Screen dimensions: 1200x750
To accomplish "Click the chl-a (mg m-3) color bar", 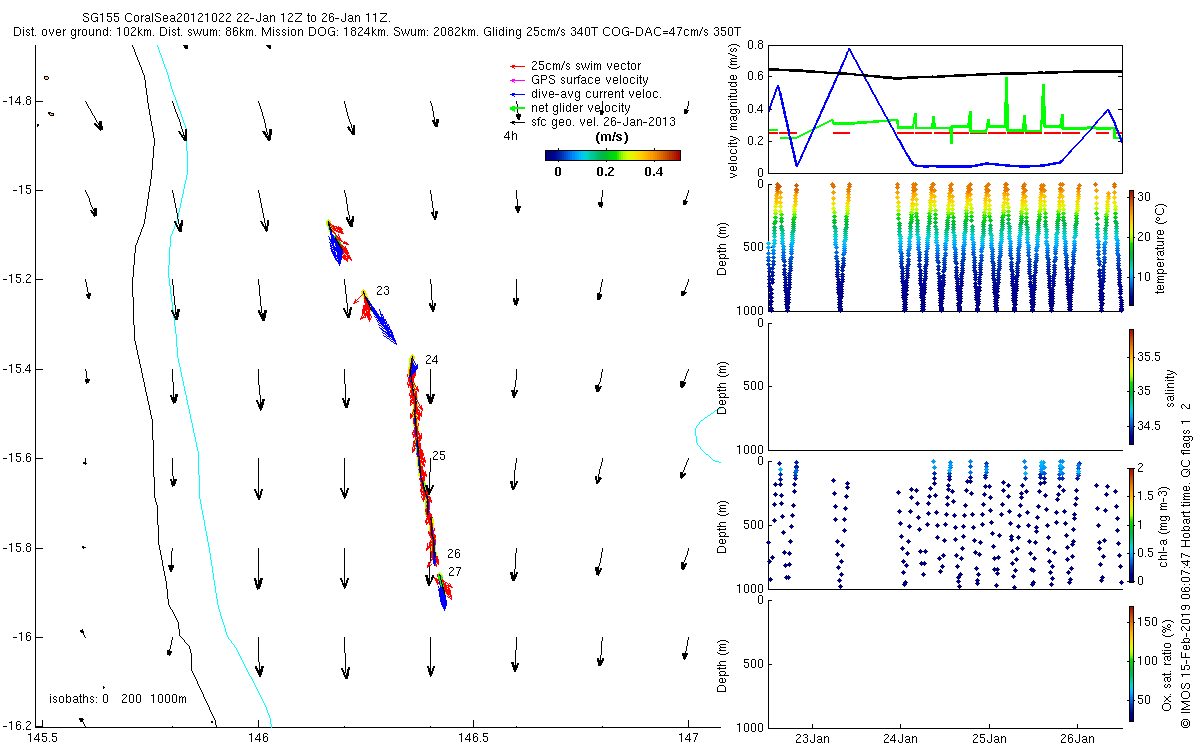I will 1131,524.
